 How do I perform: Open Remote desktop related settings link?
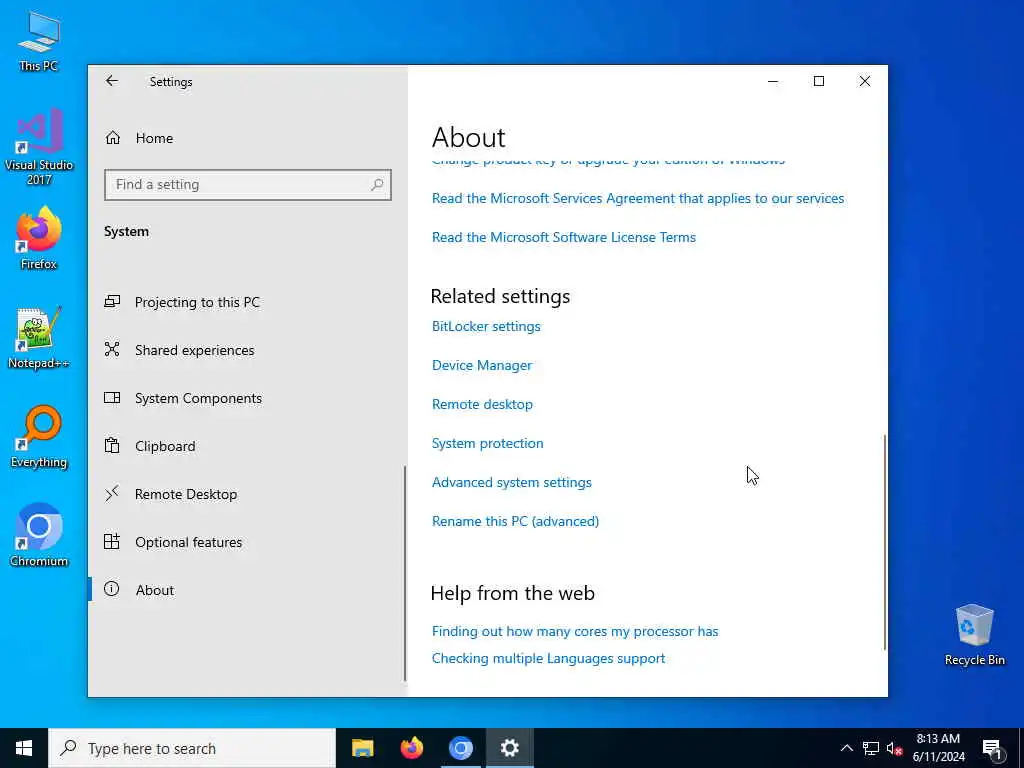point(482,404)
